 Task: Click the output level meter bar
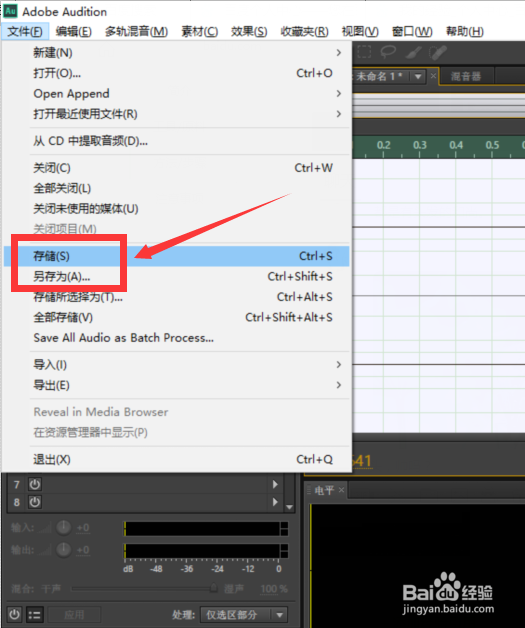tap(206, 551)
